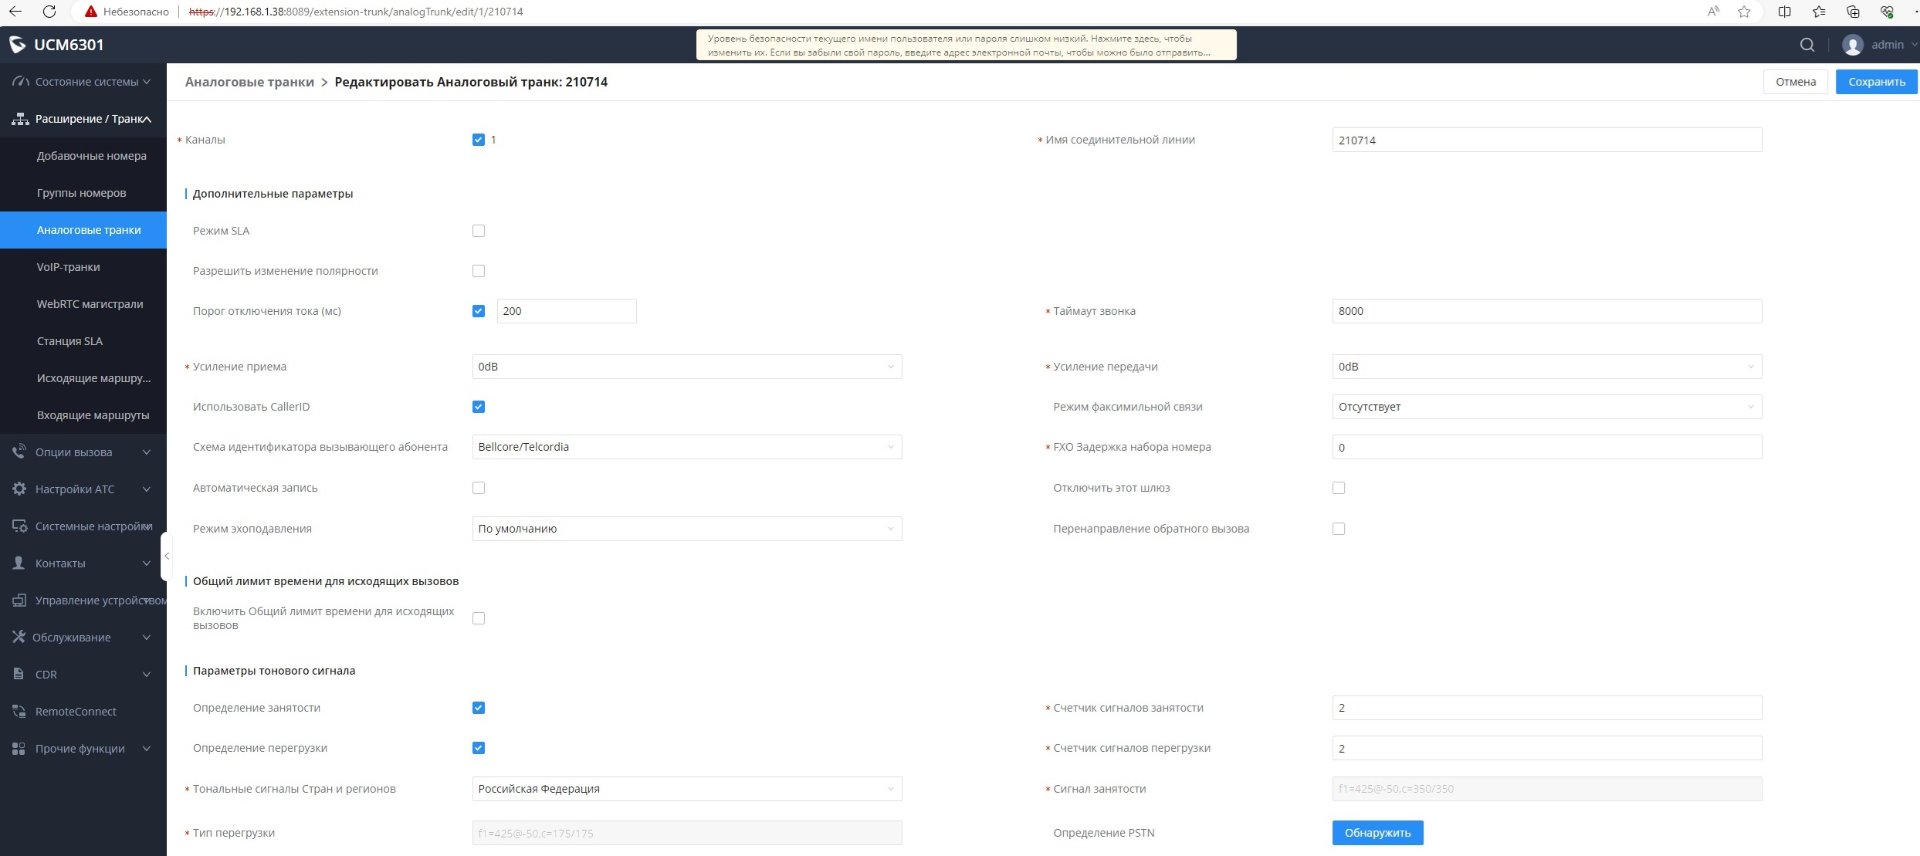Click the Extension/Trunk network icon

coord(19,119)
